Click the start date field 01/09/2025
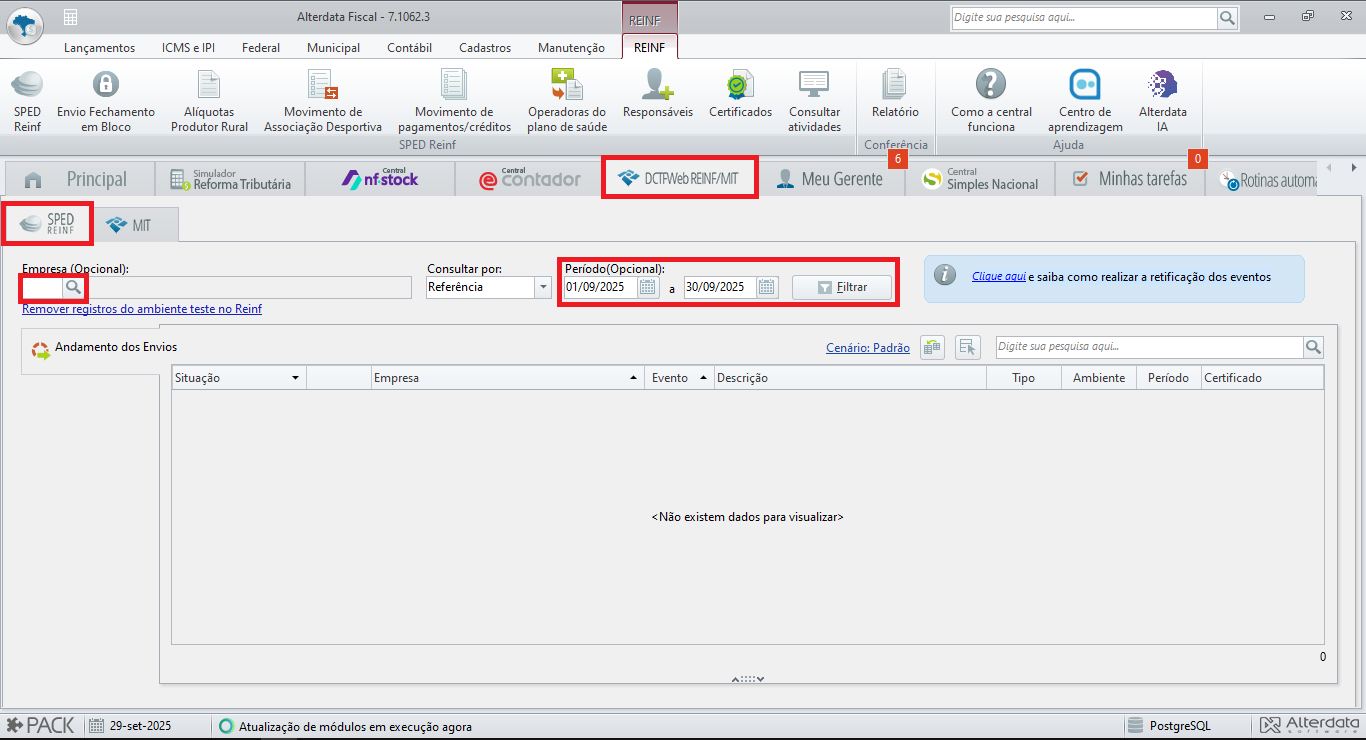This screenshot has height=740, width=1366. (600, 287)
